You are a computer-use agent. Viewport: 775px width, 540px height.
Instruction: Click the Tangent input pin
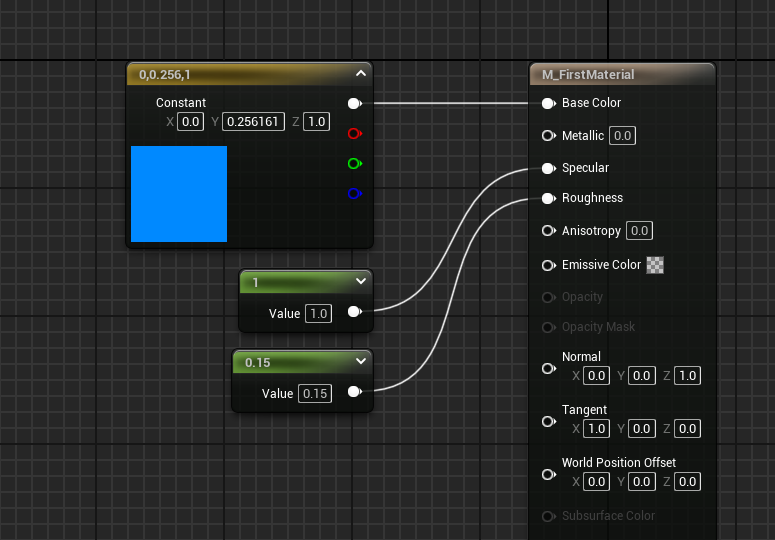(549, 421)
